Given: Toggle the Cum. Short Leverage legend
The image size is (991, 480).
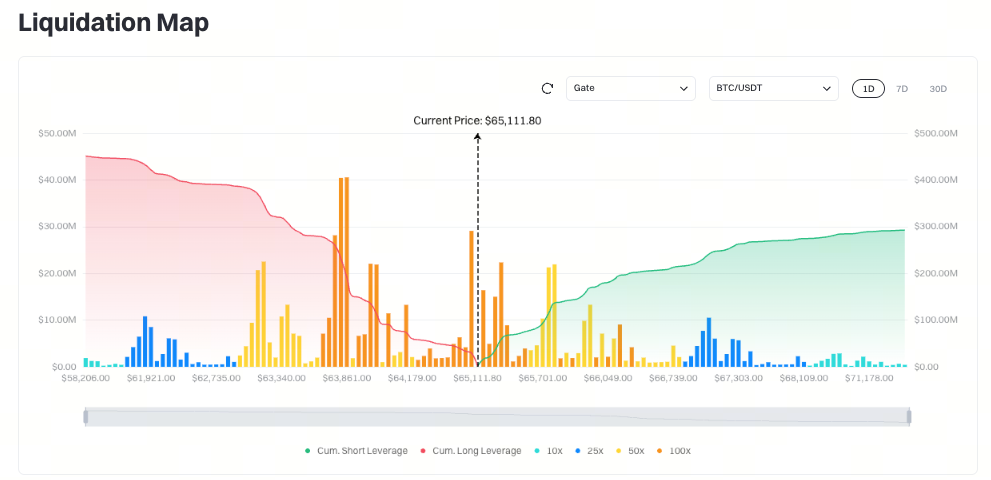Looking at the screenshot, I should [x=356, y=451].
